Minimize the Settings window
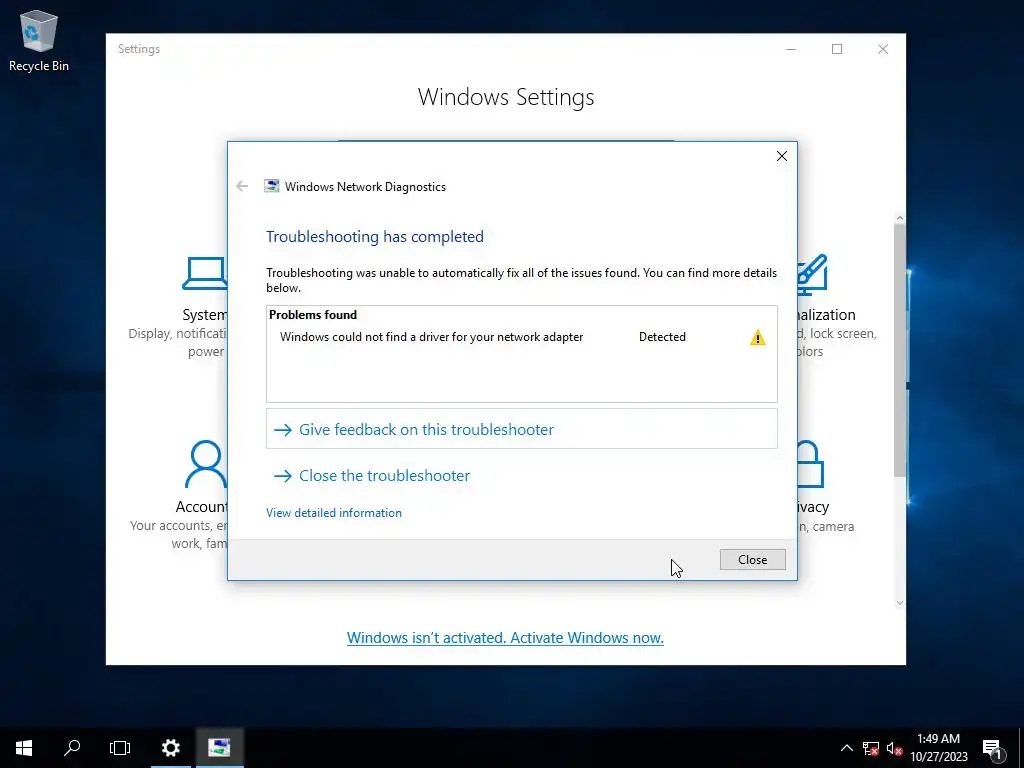The width and height of the screenshot is (1024, 768). tap(791, 49)
